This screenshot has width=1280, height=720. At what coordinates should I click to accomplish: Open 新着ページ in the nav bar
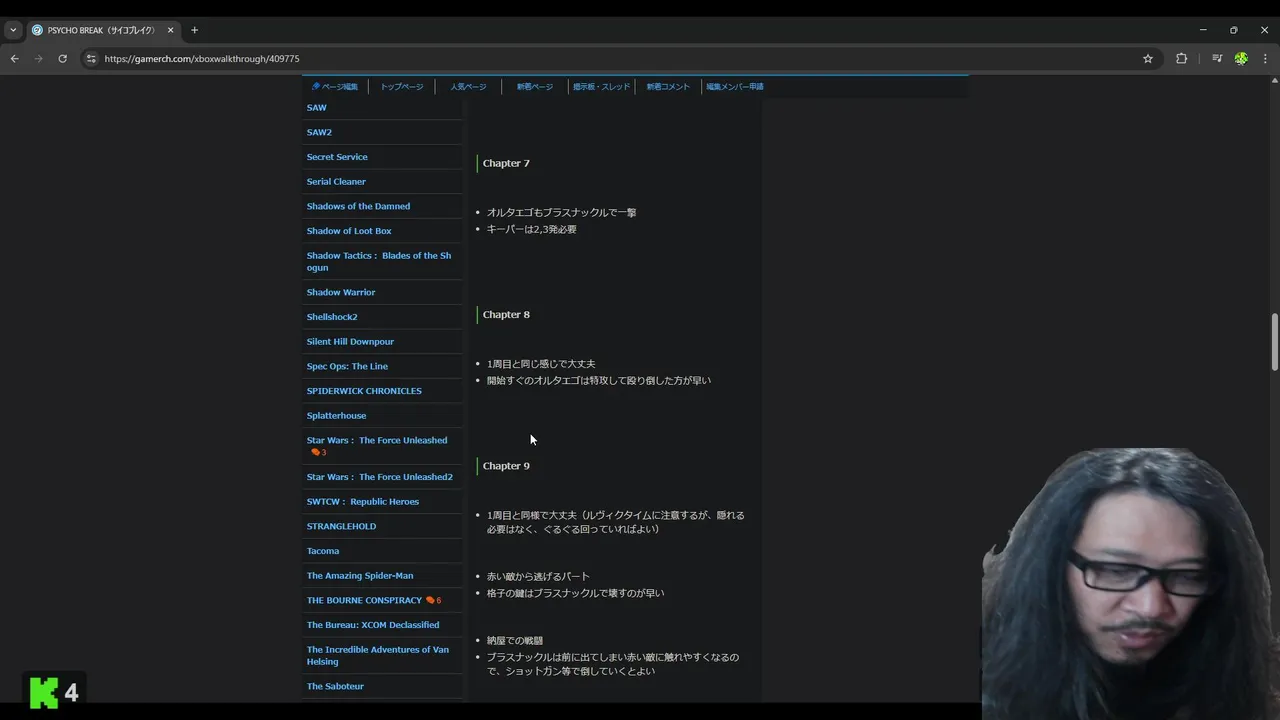coord(535,87)
